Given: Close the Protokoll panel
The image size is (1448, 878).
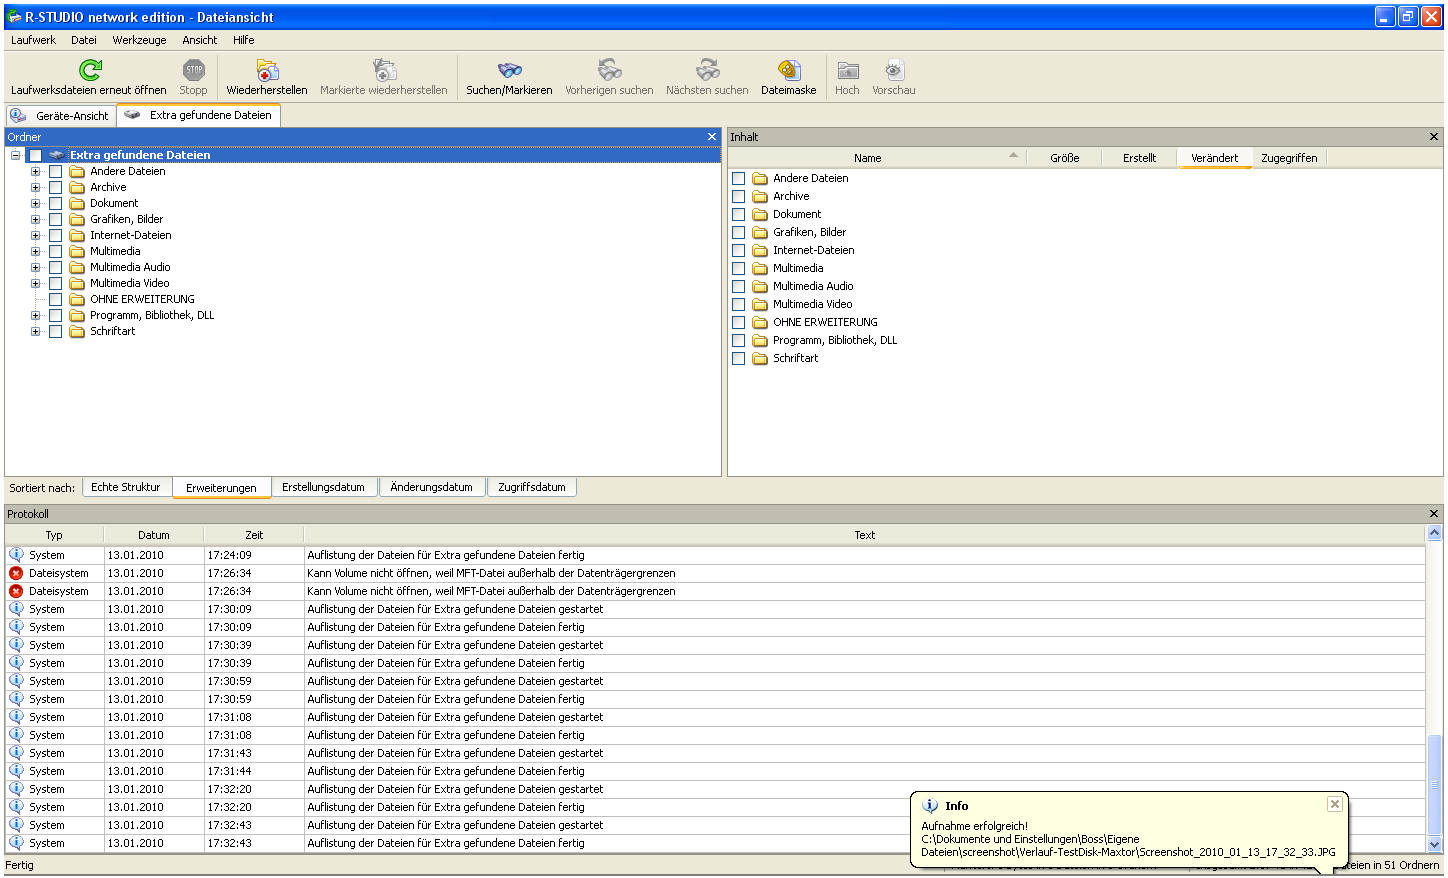Looking at the screenshot, I should [x=1434, y=514].
